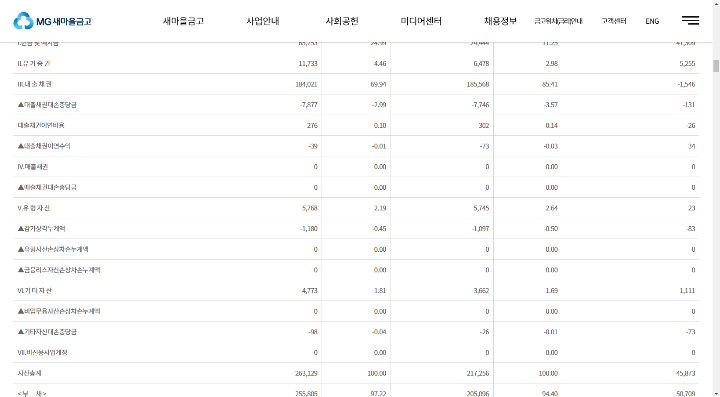Click the value -7,746

480,105
